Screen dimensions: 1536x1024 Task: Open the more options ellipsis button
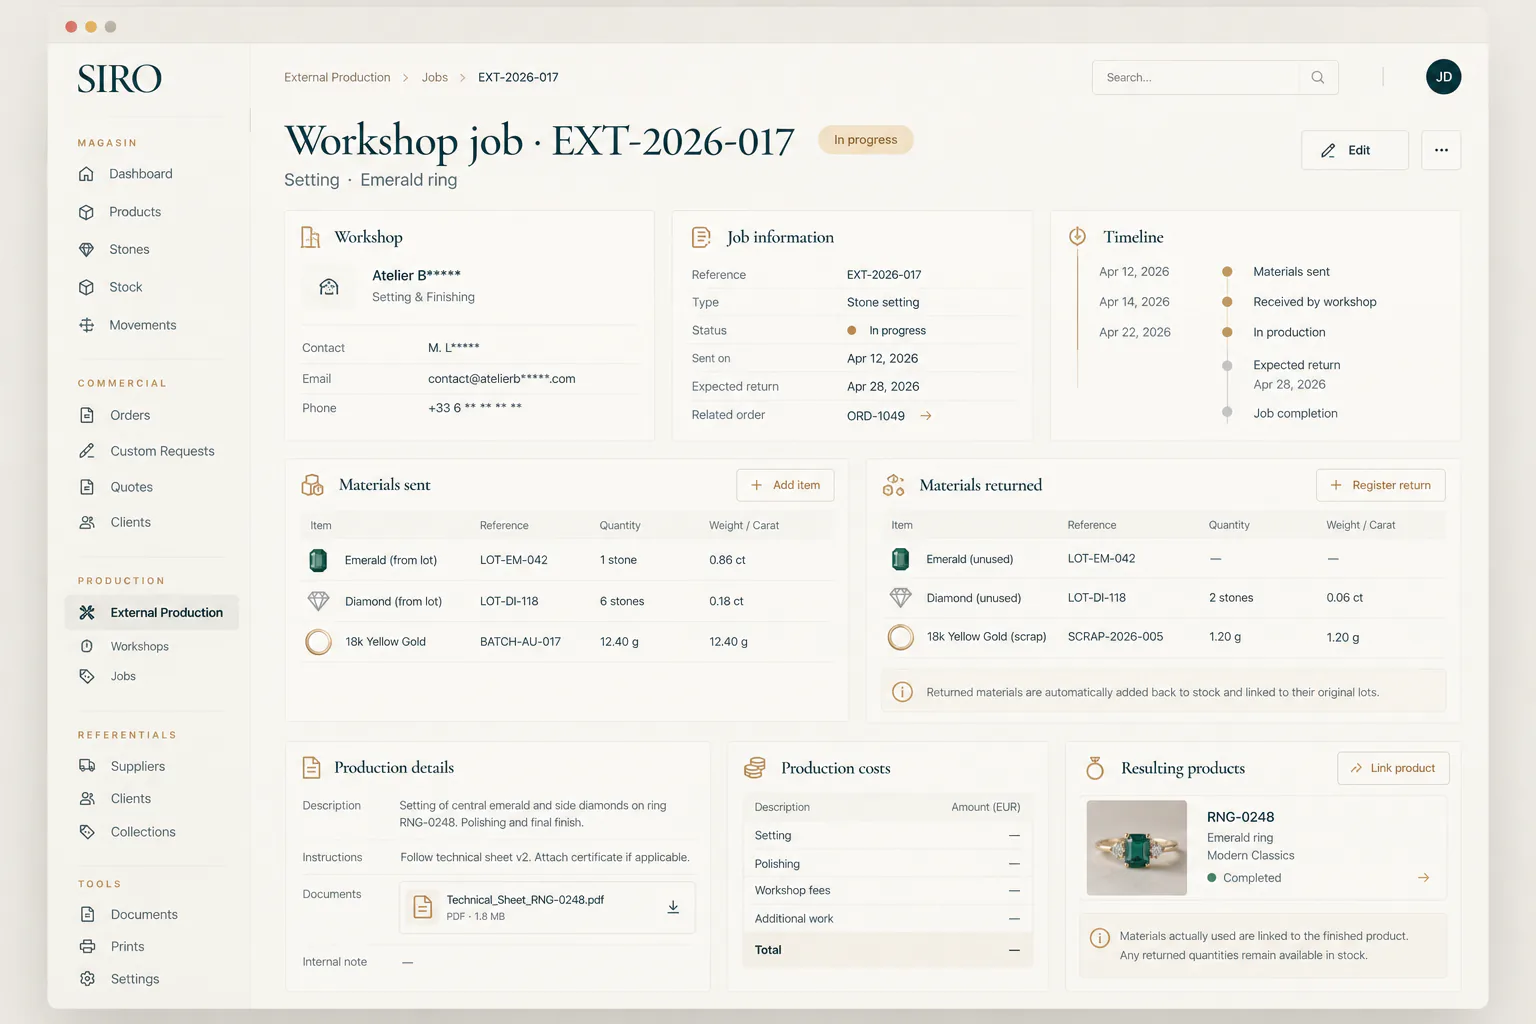pyautogui.click(x=1441, y=150)
